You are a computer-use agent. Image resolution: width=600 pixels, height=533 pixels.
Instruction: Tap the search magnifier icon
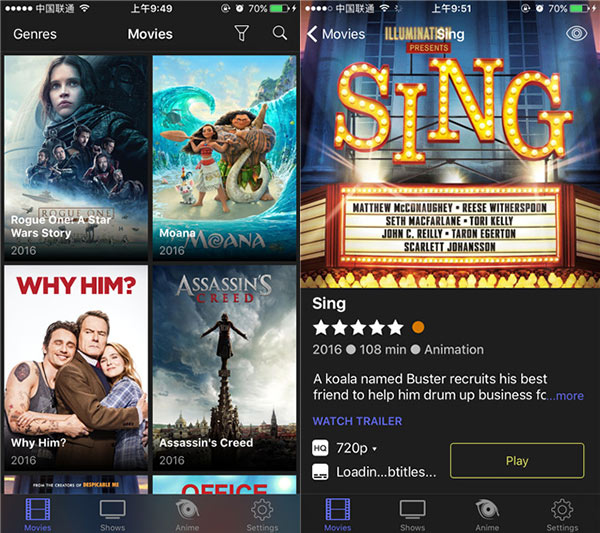point(280,33)
